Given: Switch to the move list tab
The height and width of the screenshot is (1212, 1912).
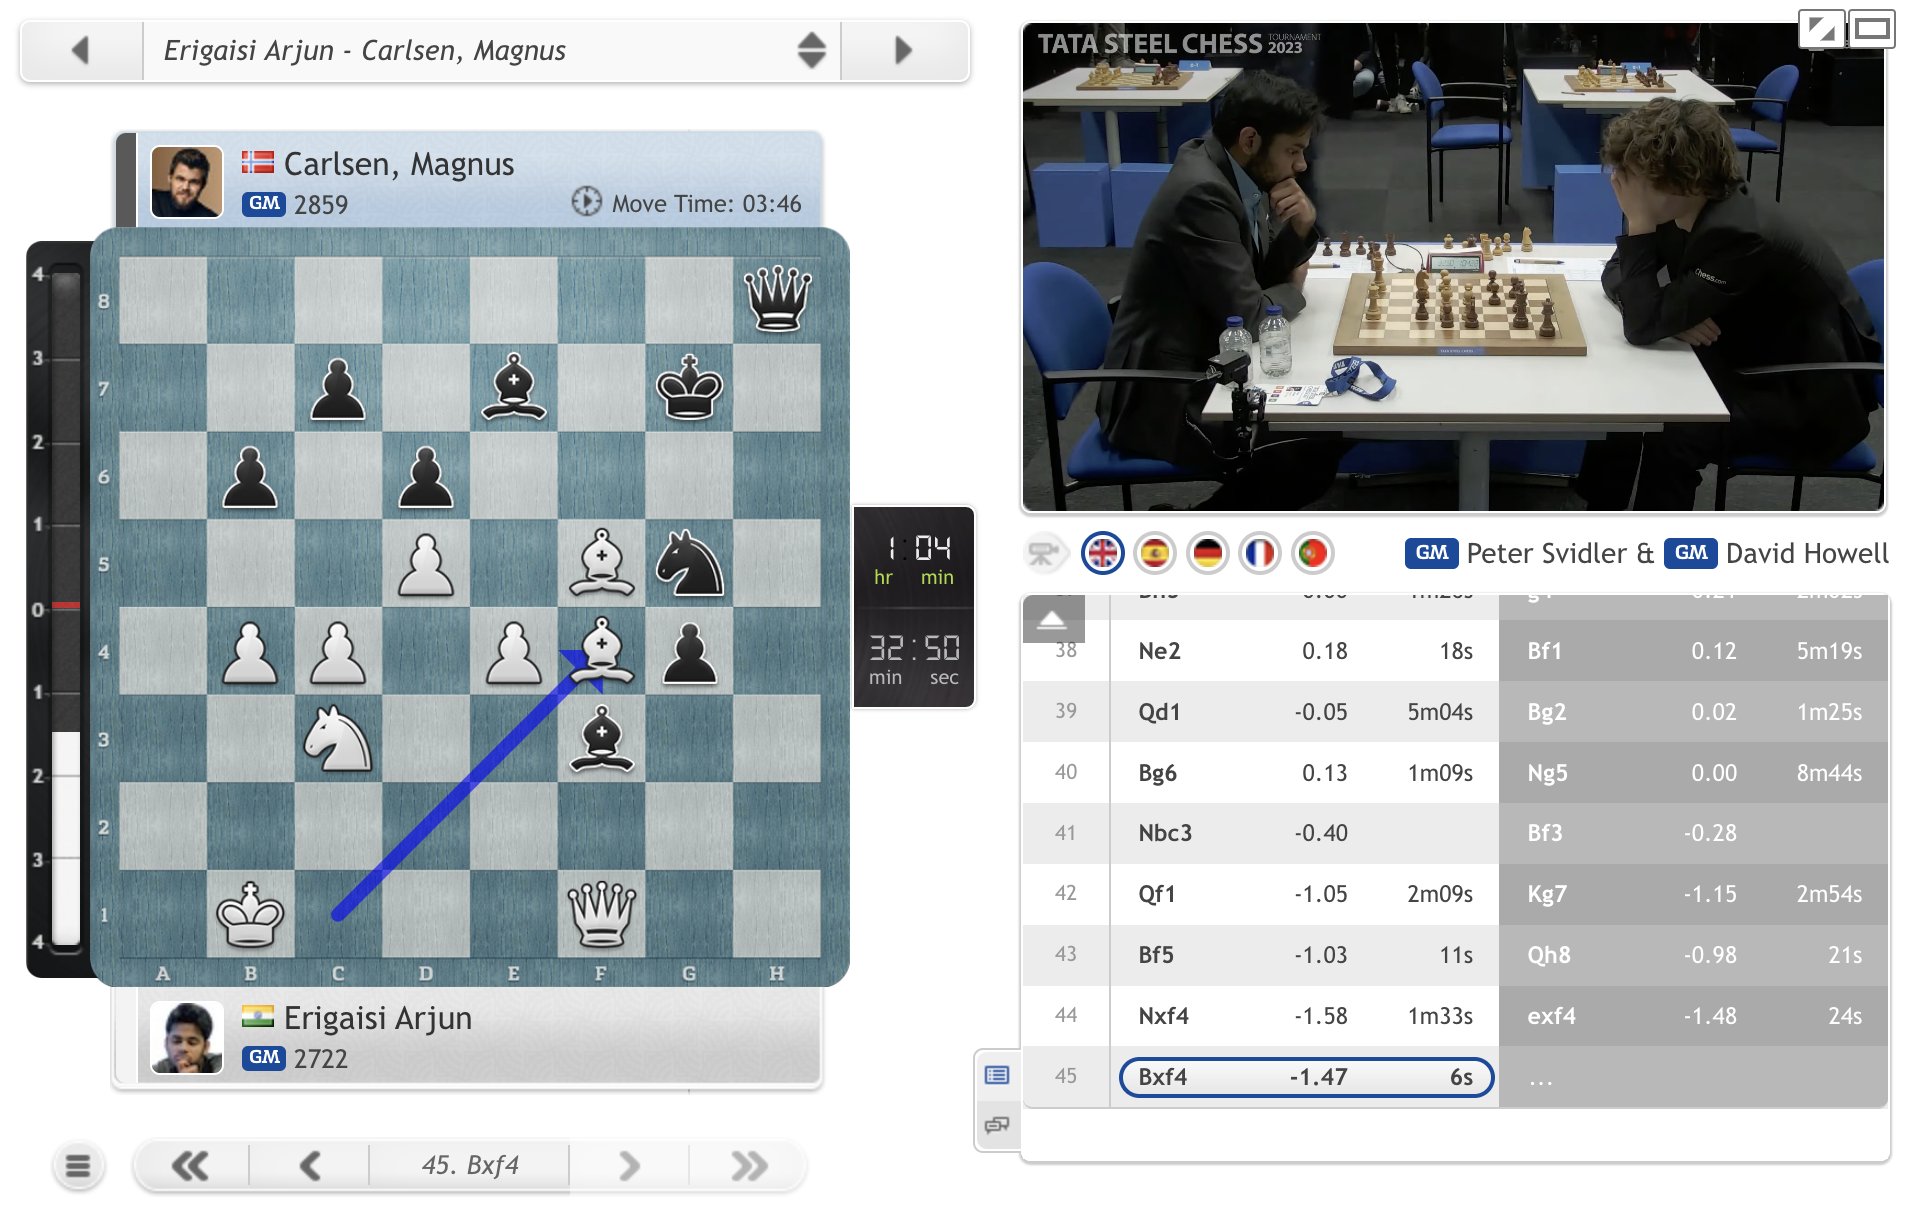Looking at the screenshot, I should pos(995,1077).
